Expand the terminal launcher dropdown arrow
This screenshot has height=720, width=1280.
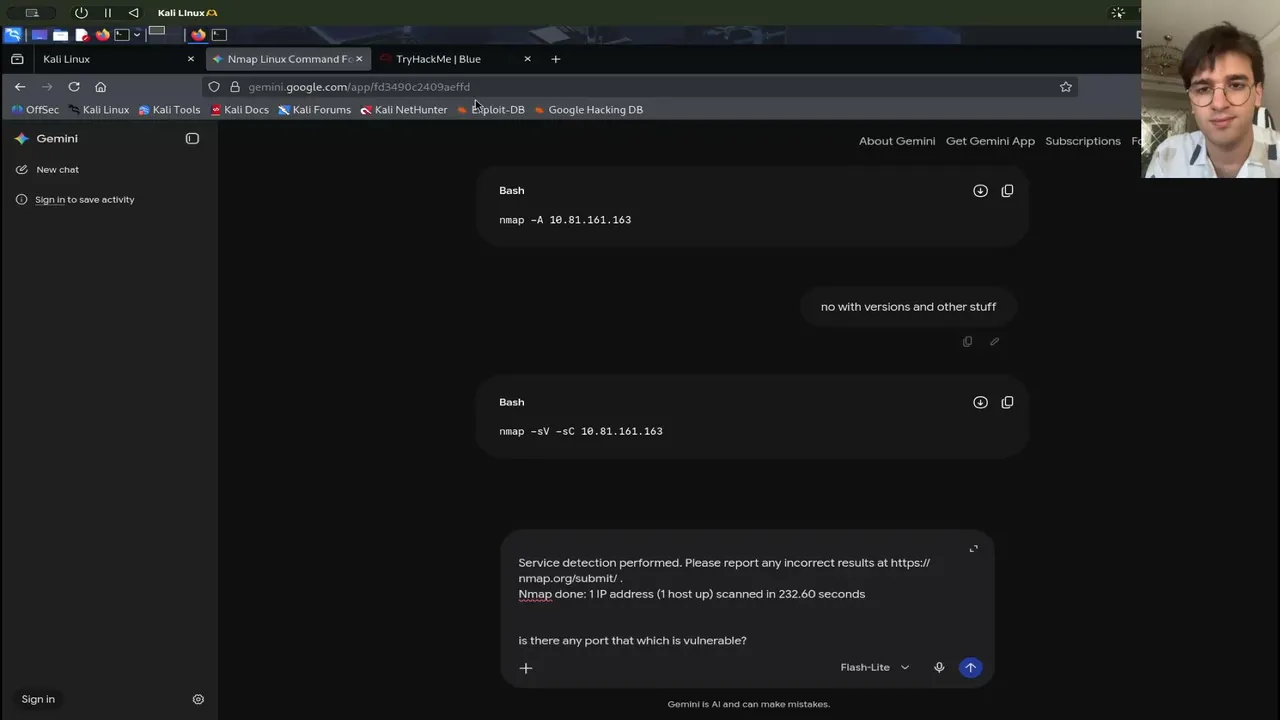[x=137, y=35]
